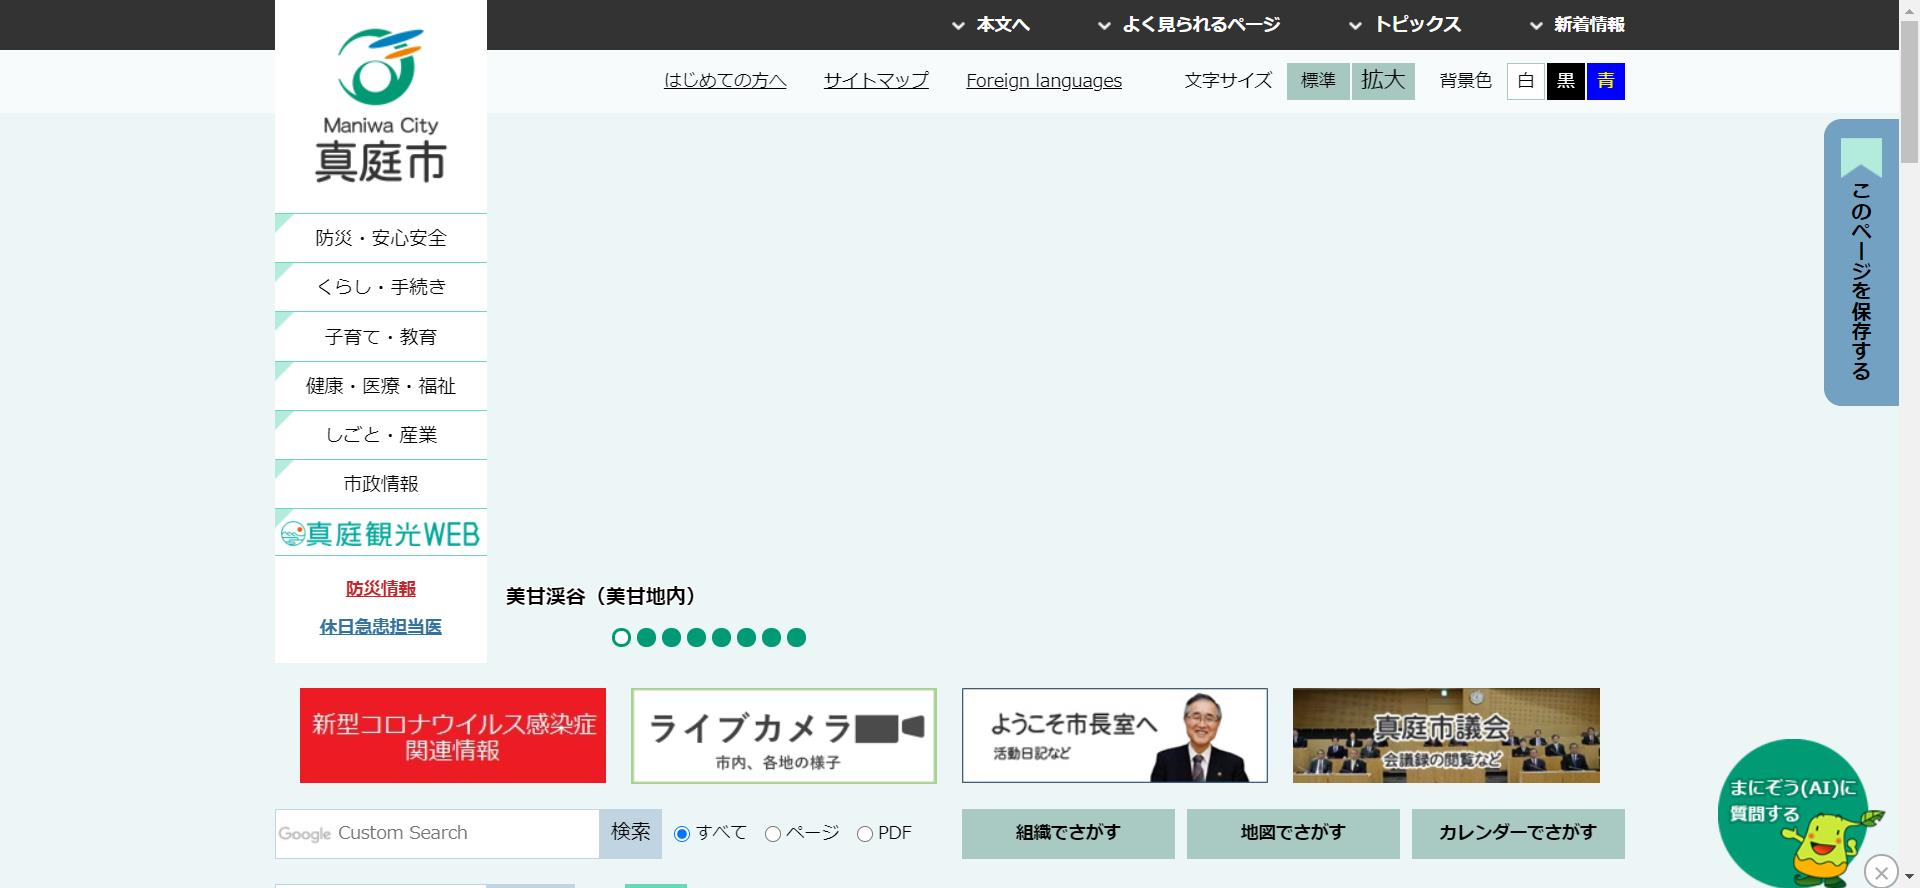Click the 背景色 label

[1465, 81]
